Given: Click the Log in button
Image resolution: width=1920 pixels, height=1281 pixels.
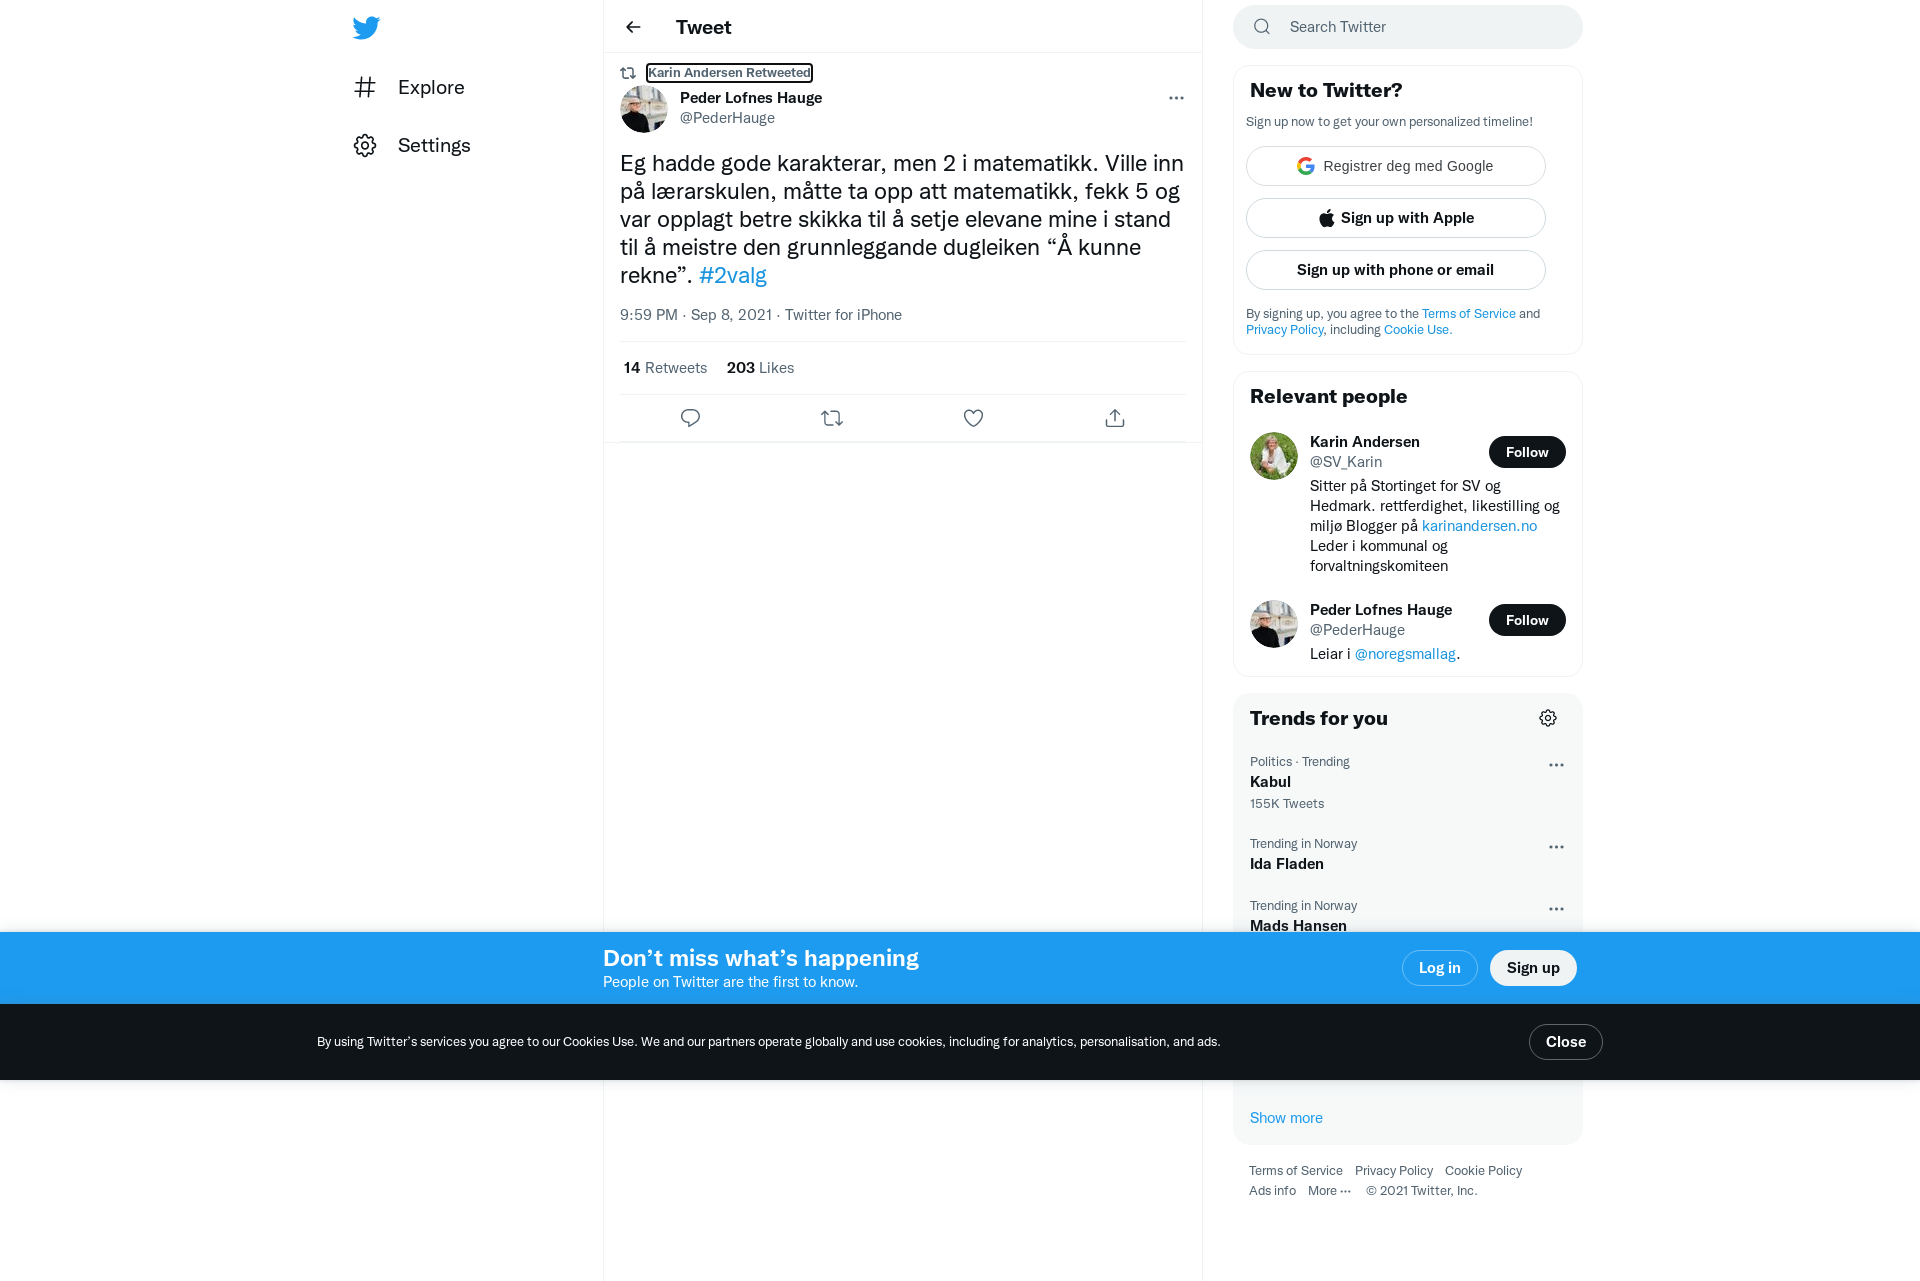Looking at the screenshot, I should tap(1439, 968).
